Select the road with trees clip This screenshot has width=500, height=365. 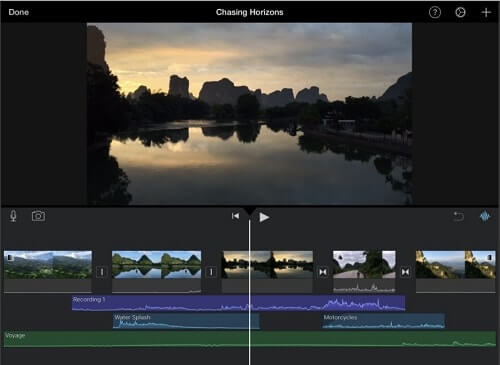point(364,272)
